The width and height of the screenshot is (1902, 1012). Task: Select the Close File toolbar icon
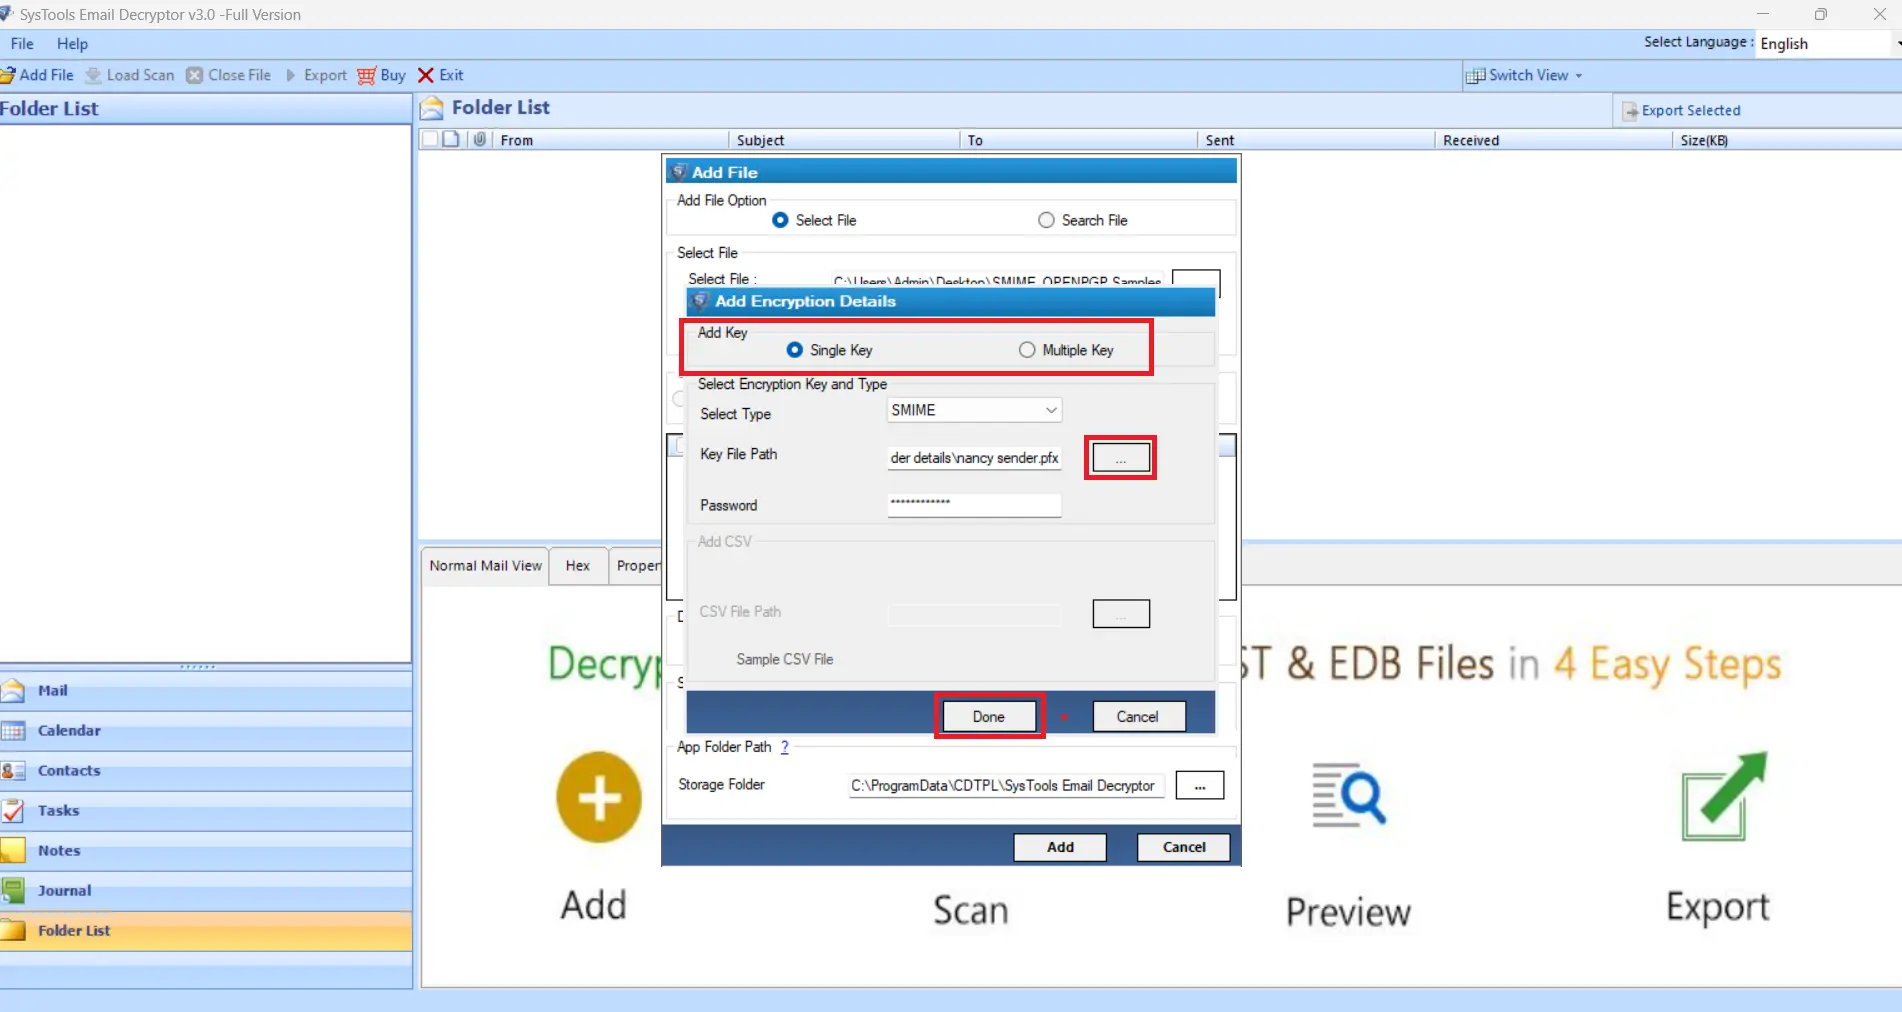(230, 75)
